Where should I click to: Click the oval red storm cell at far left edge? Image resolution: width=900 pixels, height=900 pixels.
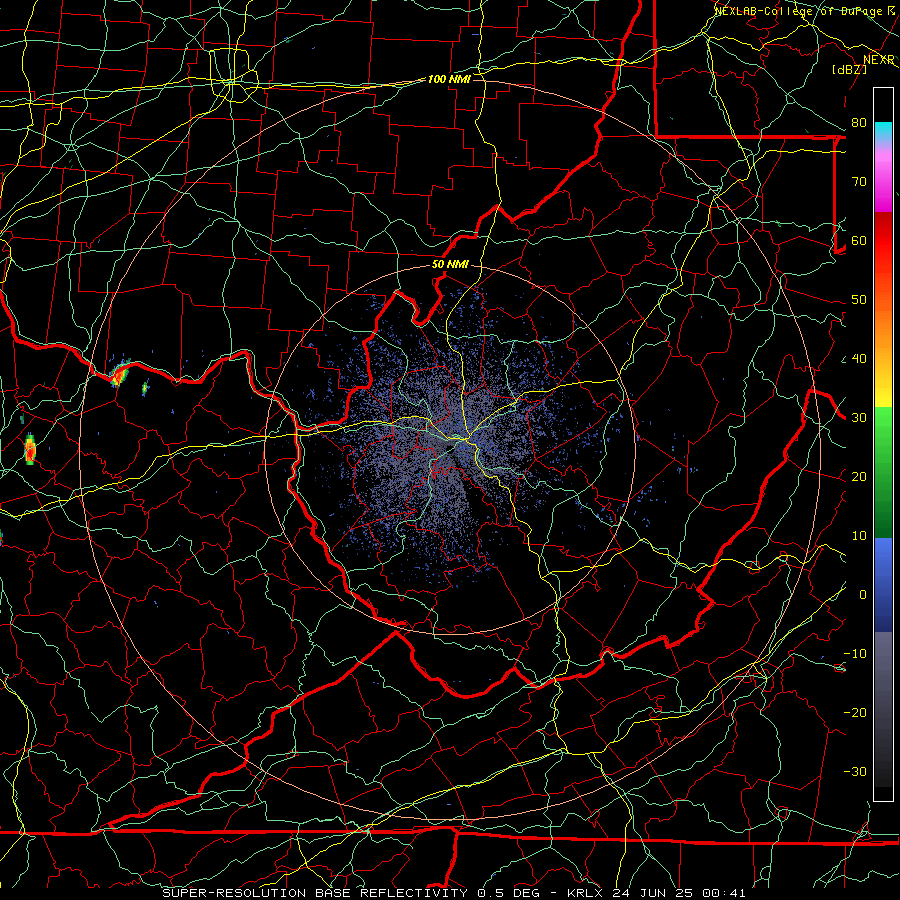coord(30,449)
